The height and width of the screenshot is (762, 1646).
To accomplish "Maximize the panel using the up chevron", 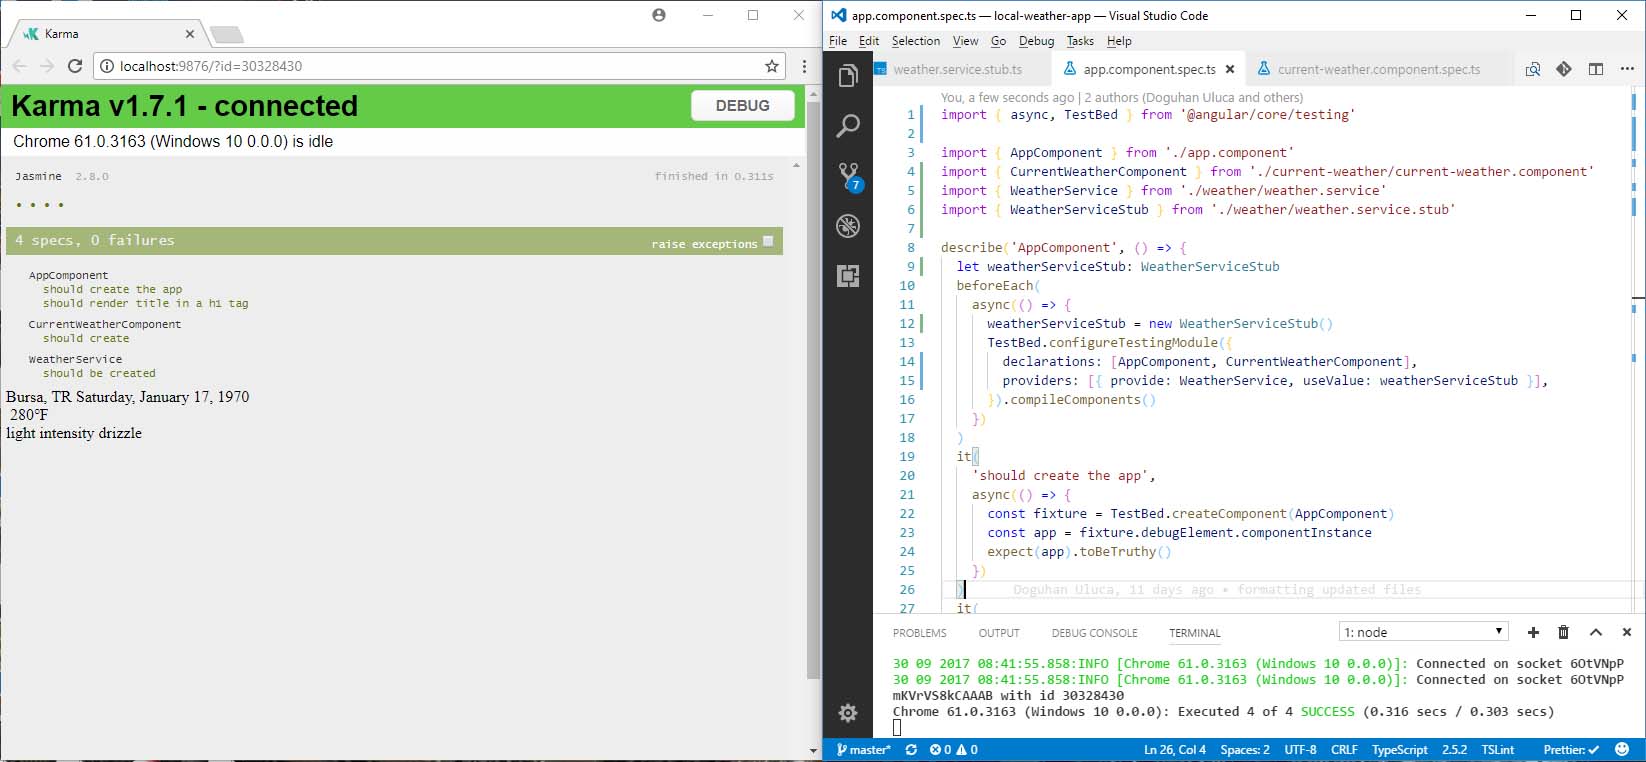I will click(x=1596, y=632).
